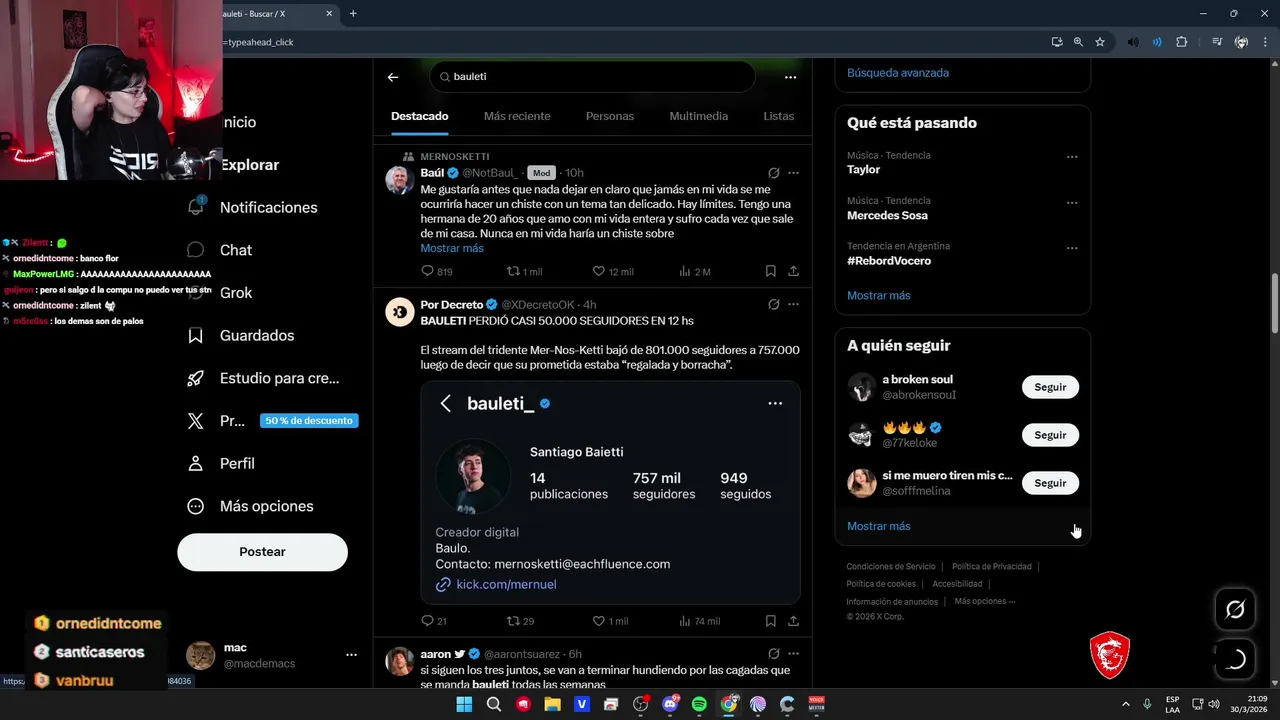
Task: Follow the @sofffmelina account
Action: pyautogui.click(x=1050, y=483)
